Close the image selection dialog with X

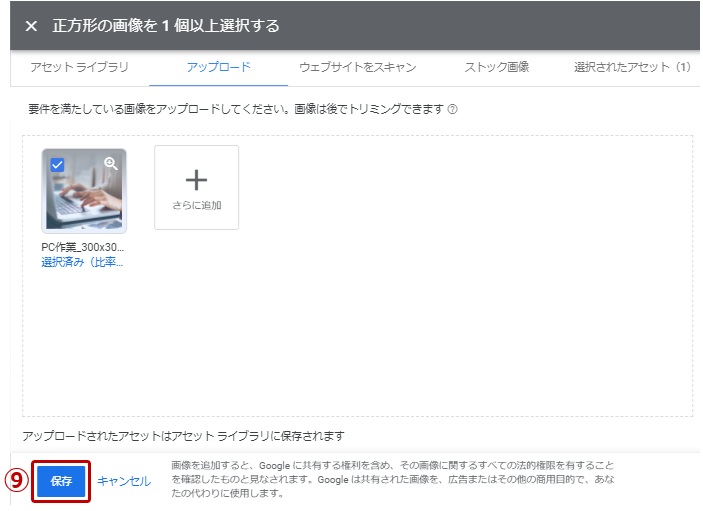[31, 26]
